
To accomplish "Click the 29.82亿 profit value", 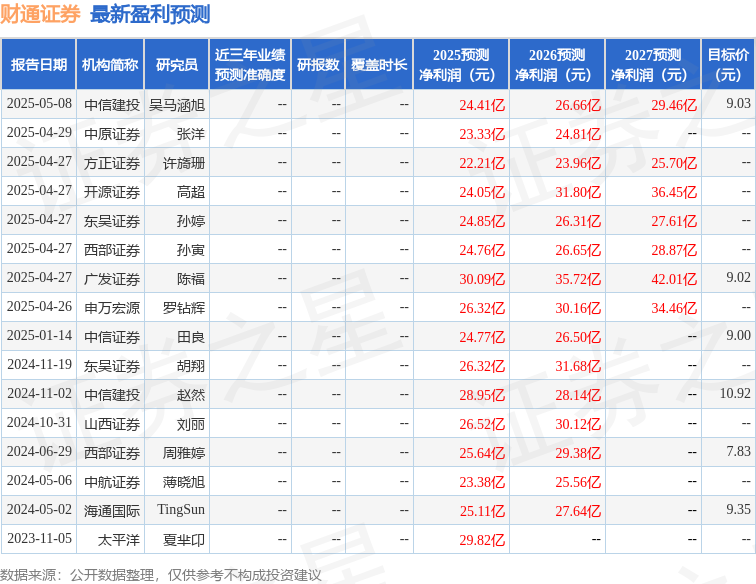I will point(482,540).
